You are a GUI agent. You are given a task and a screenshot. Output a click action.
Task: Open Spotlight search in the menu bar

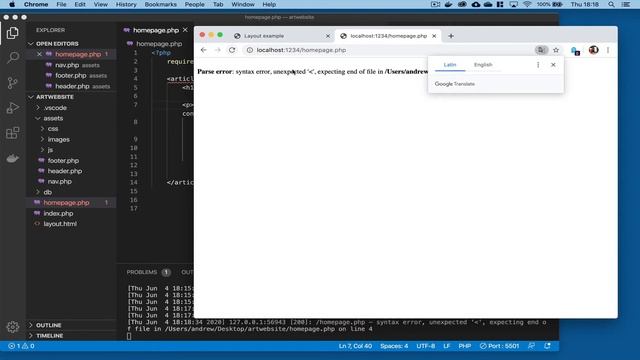pyautogui.click(x=611, y=4)
